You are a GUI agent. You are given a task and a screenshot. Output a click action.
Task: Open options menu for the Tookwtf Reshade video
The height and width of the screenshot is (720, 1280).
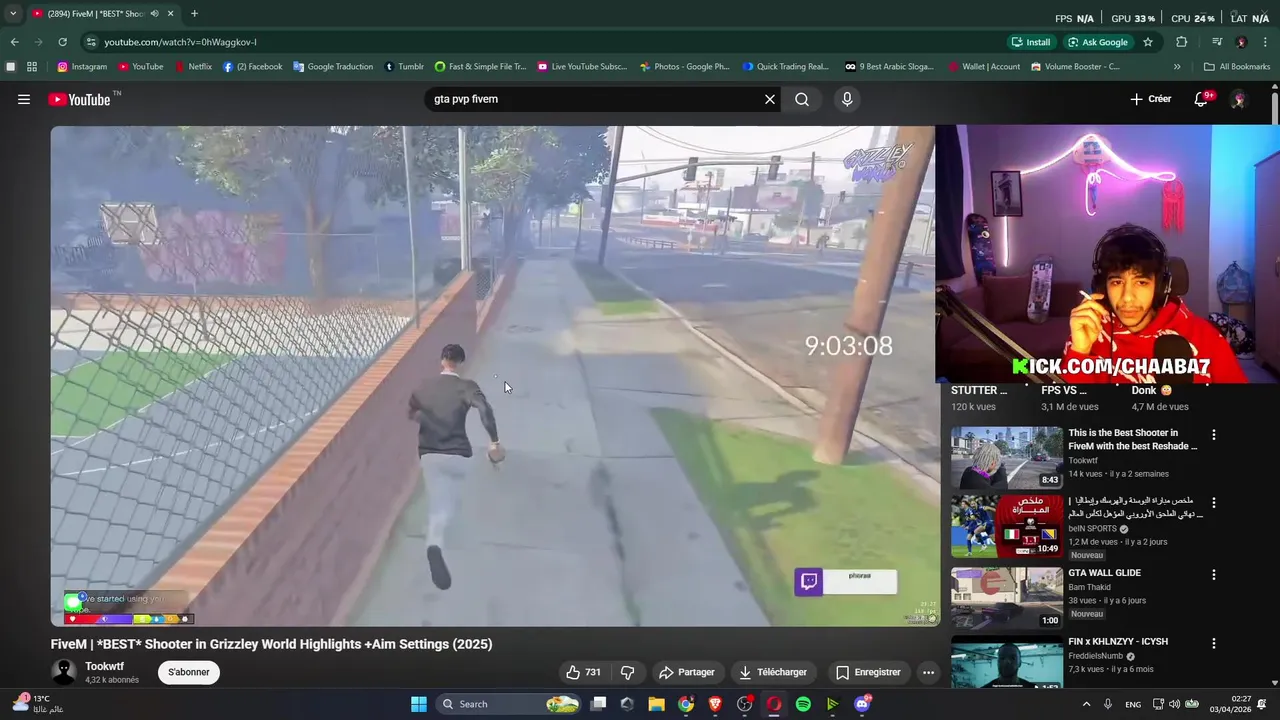(x=1214, y=435)
